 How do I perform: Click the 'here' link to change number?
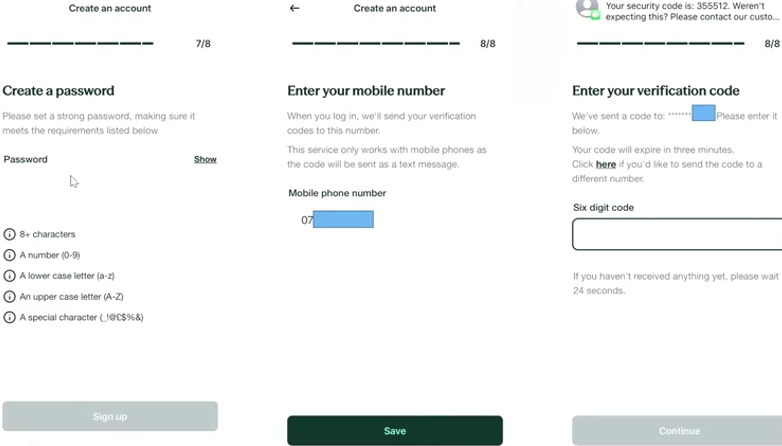[605, 164]
